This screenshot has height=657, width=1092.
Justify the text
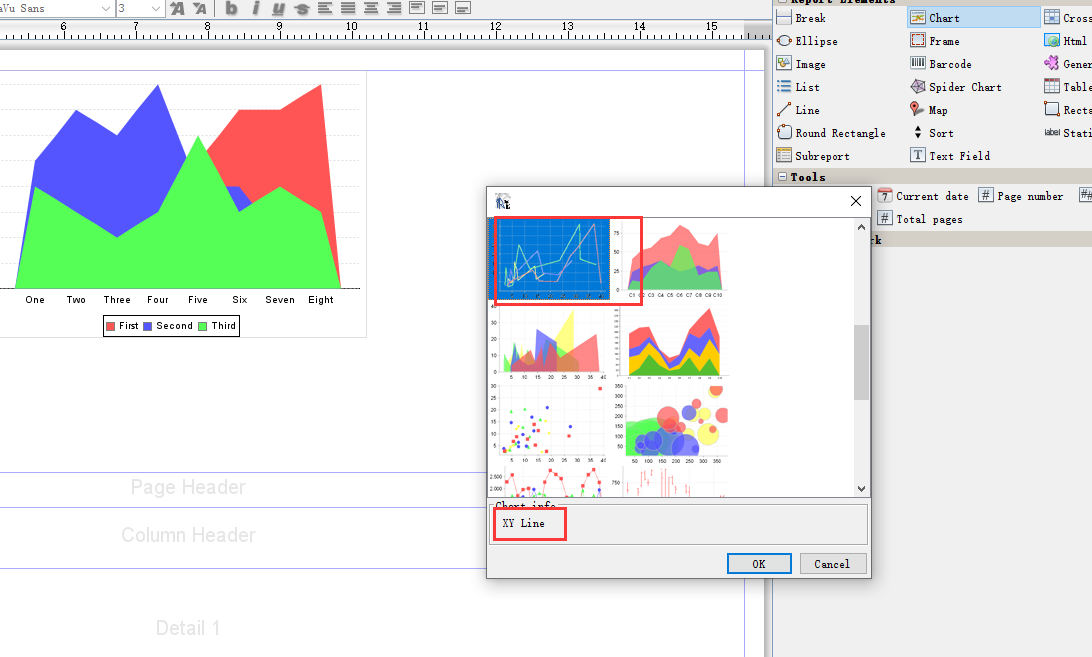tap(348, 8)
